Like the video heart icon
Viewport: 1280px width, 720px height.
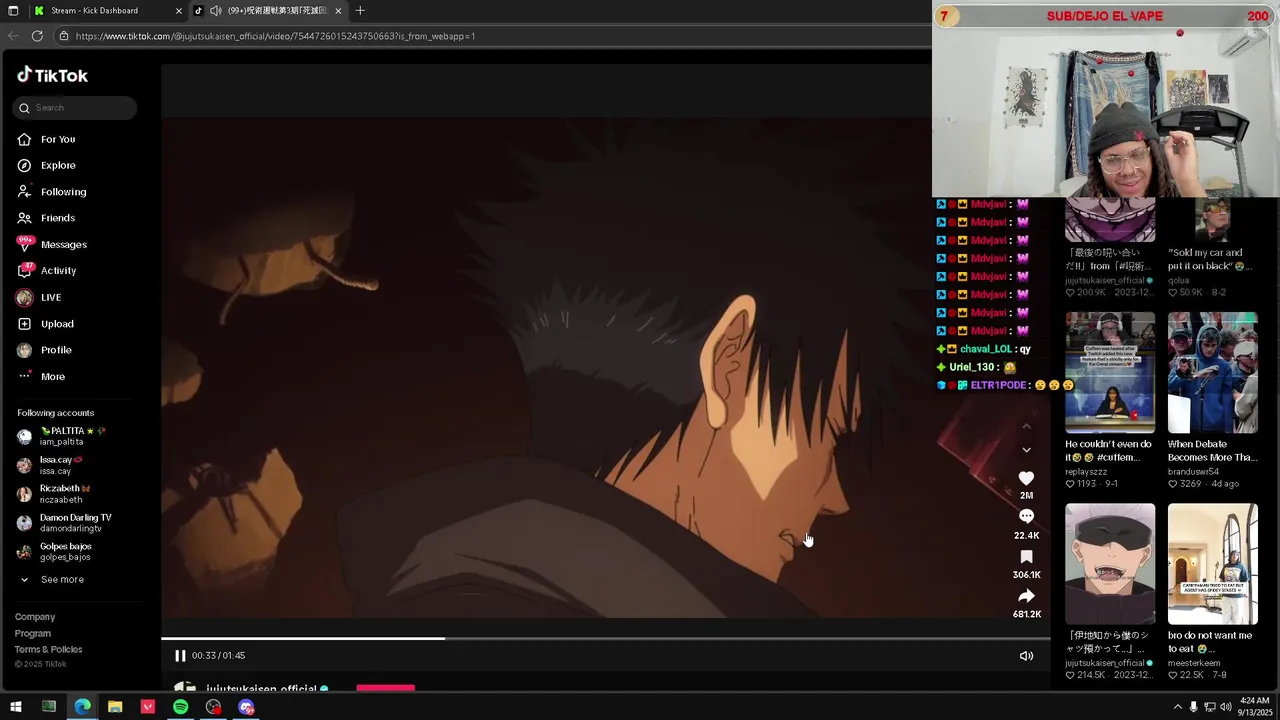coord(1026,478)
